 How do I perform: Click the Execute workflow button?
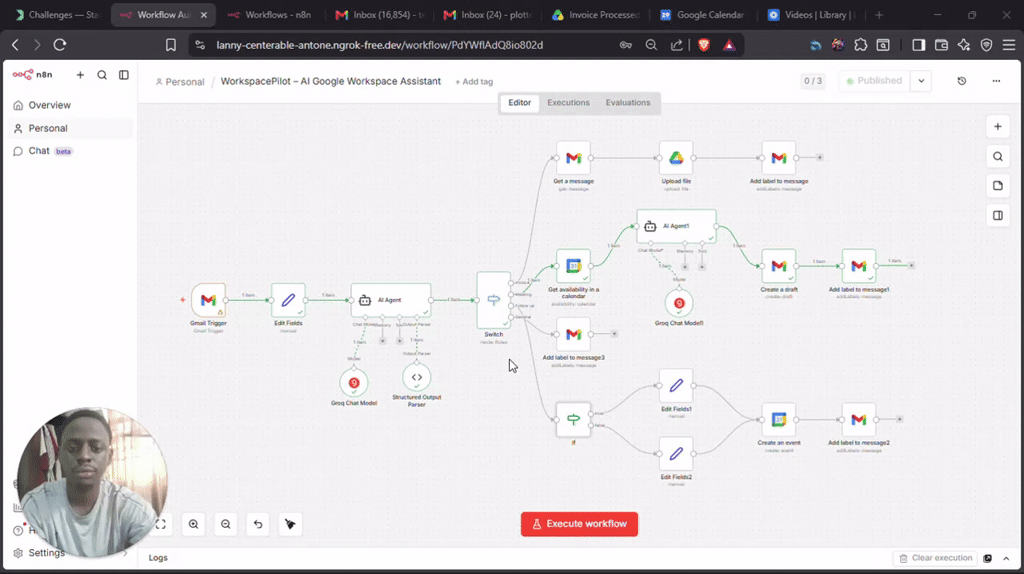pyautogui.click(x=579, y=524)
